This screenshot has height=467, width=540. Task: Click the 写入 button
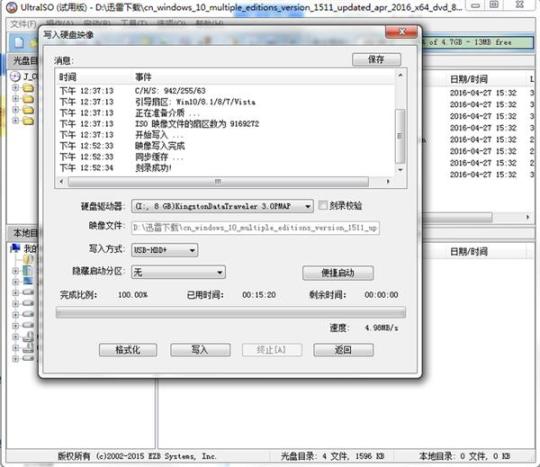pos(200,350)
